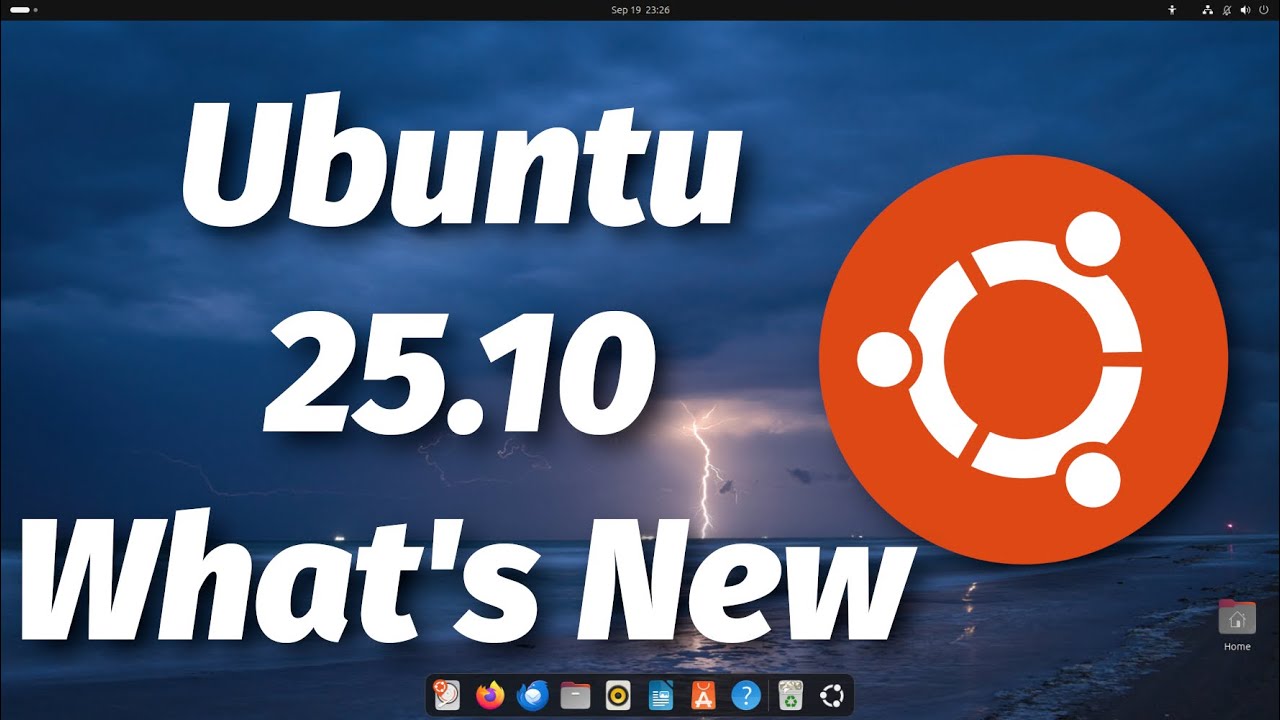Launch Rhythmbox music player from dock

(x=618, y=695)
